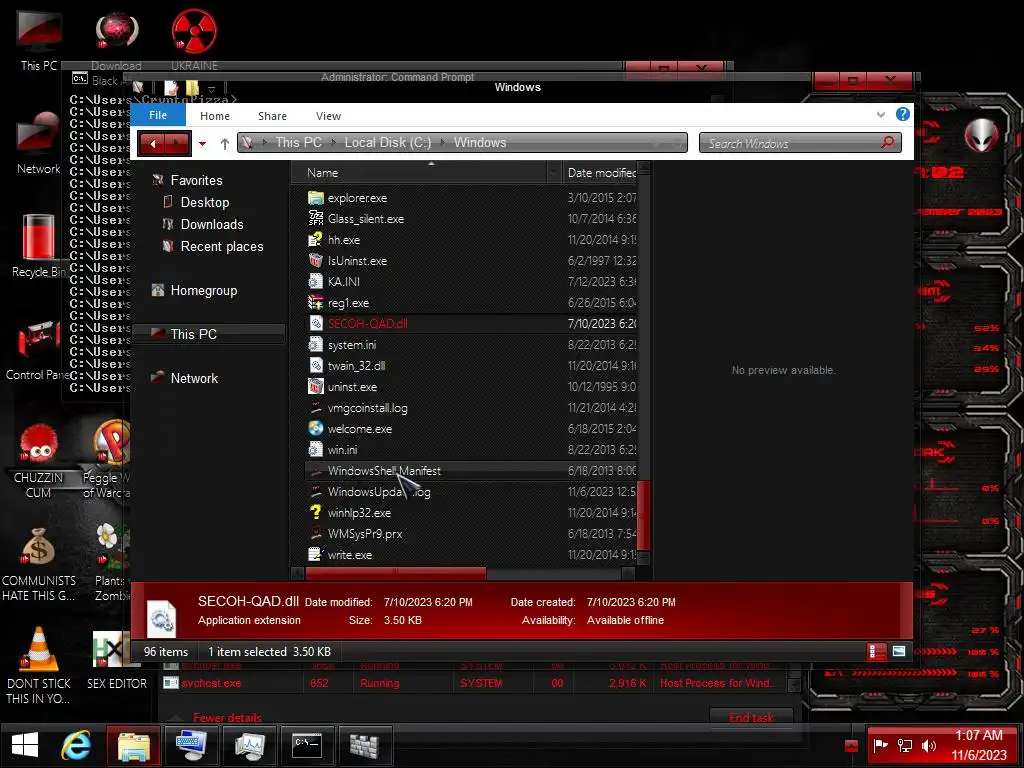Select Favorites in navigation pane

coord(196,180)
